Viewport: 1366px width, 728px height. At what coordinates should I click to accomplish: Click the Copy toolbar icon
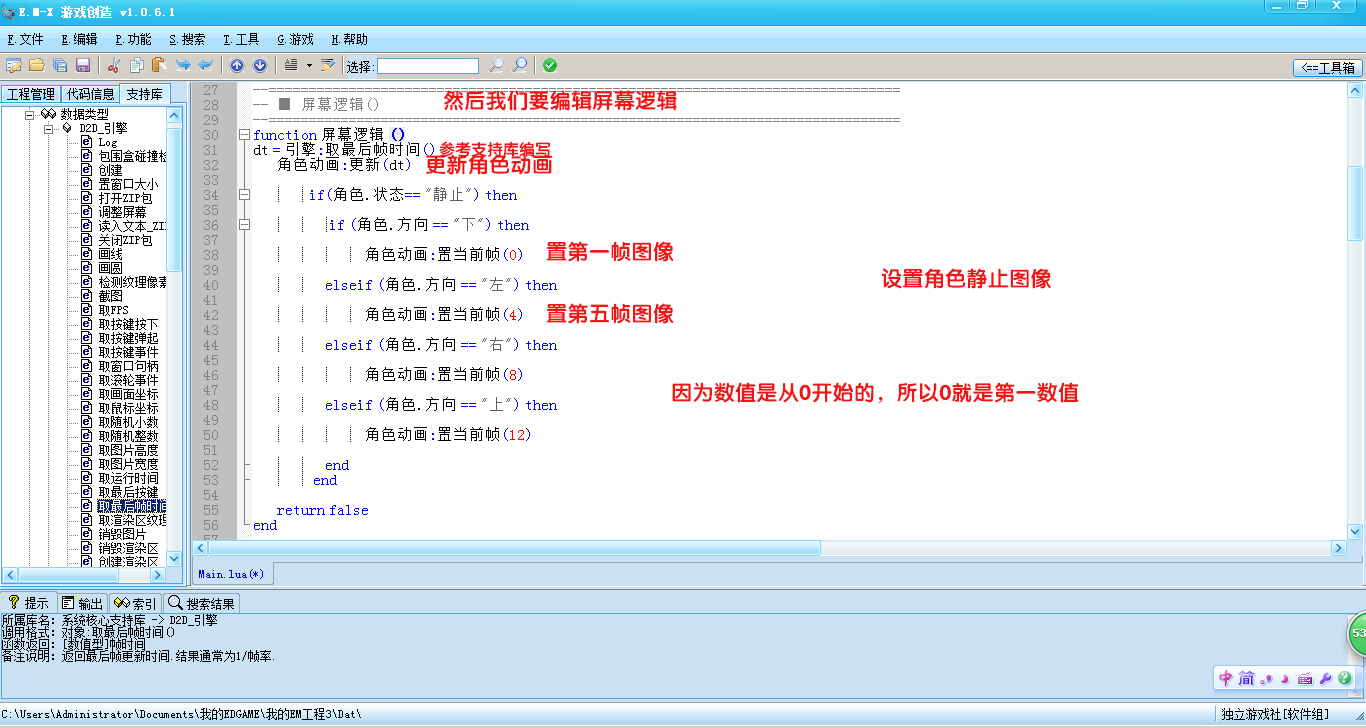(137, 66)
